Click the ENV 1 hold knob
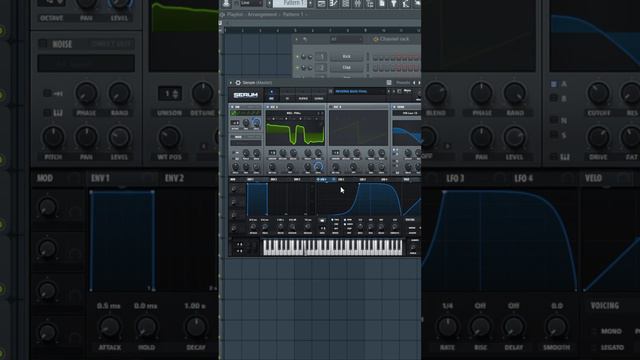 tap(265, 227)
